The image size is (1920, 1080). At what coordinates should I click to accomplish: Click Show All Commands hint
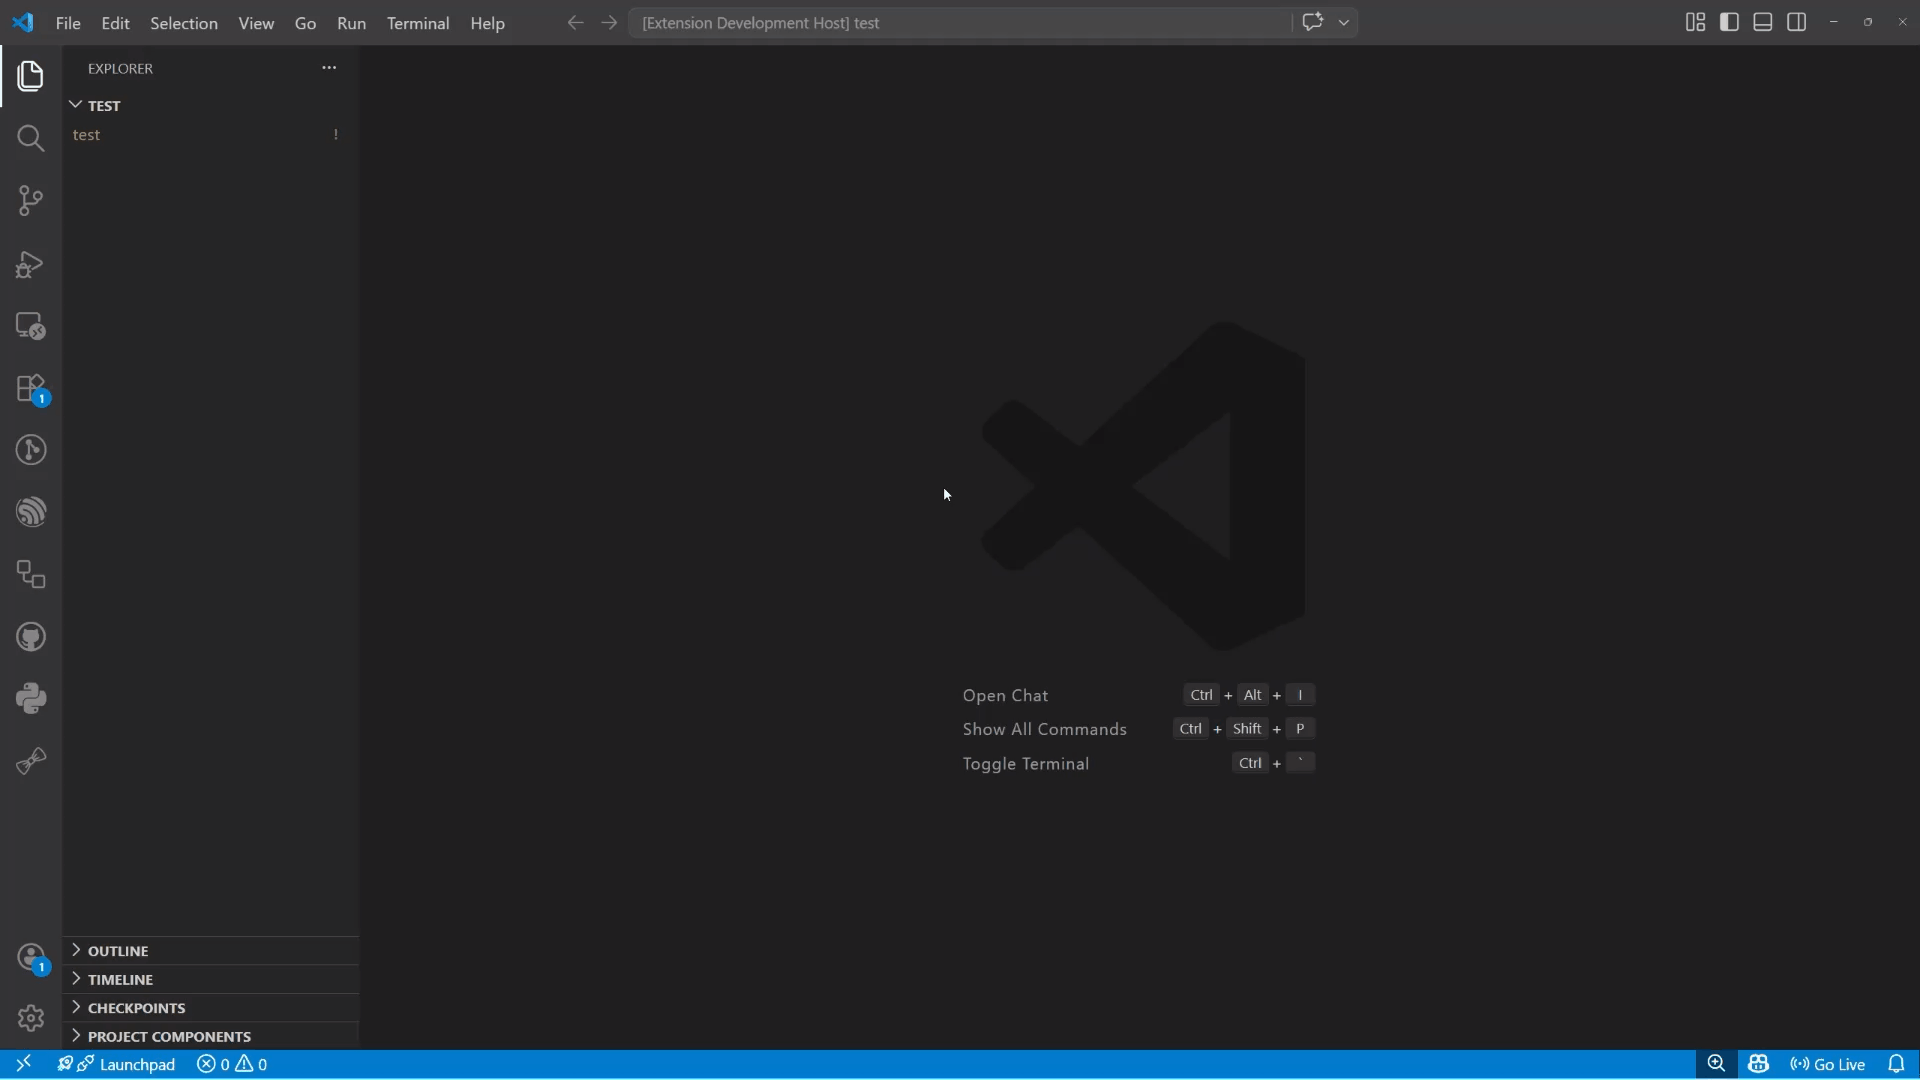click(x=1044, y=729)
